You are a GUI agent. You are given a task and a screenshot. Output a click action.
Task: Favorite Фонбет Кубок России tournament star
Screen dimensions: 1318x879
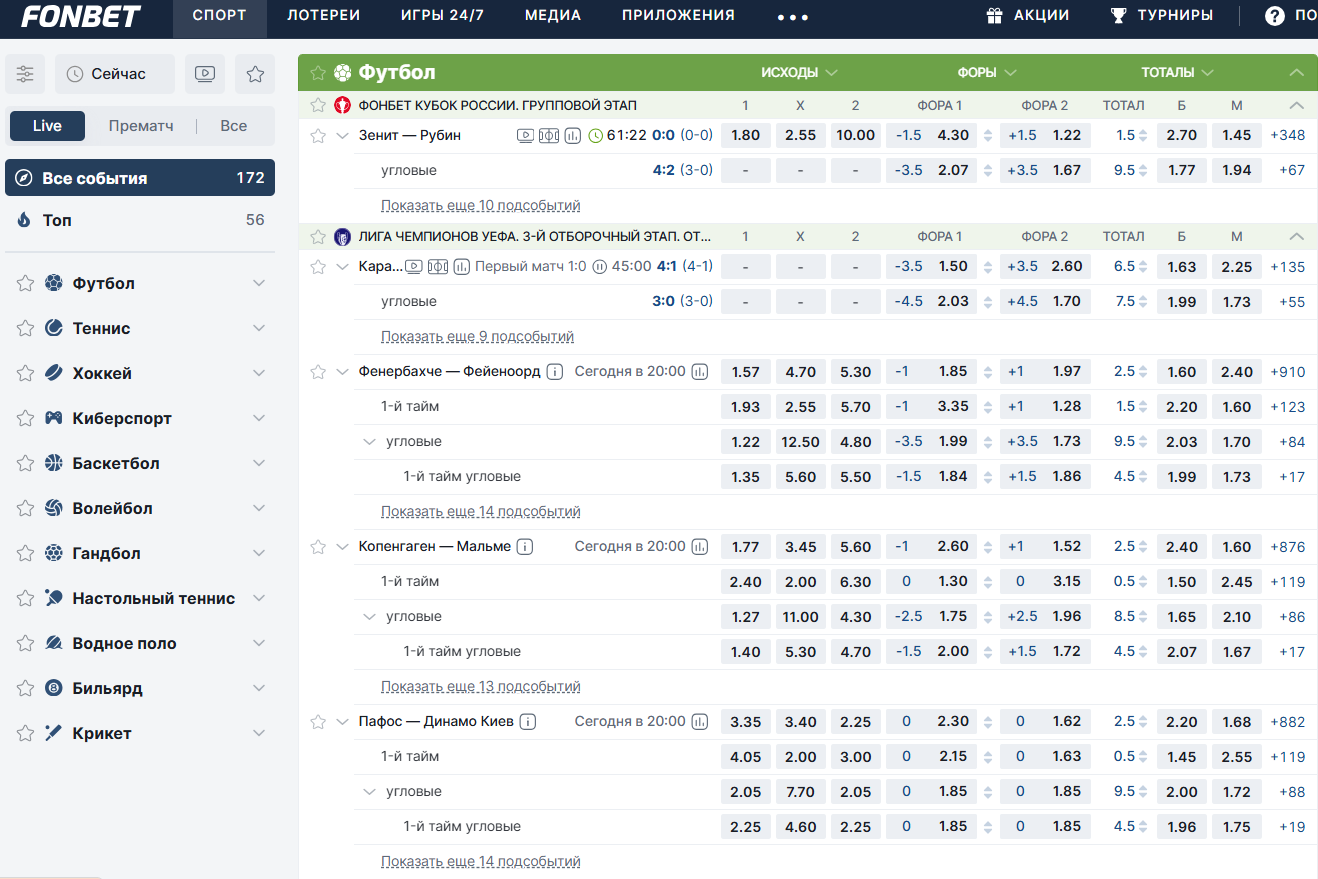click(318, 105)
